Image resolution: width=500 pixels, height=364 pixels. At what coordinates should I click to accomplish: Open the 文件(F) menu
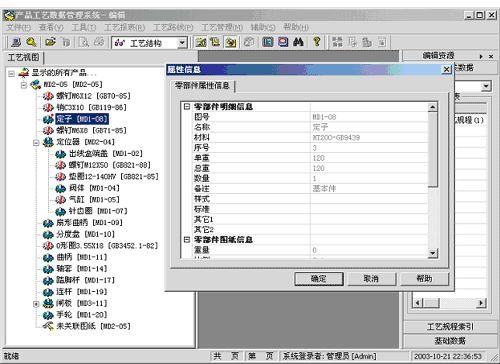pos(19,27)
